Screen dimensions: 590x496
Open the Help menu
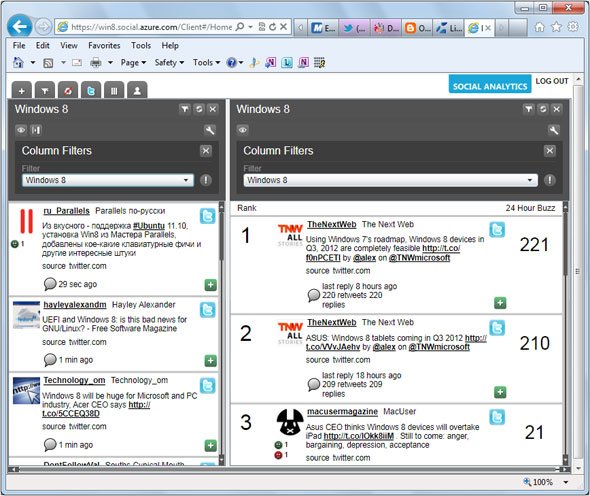pos(170,46)
